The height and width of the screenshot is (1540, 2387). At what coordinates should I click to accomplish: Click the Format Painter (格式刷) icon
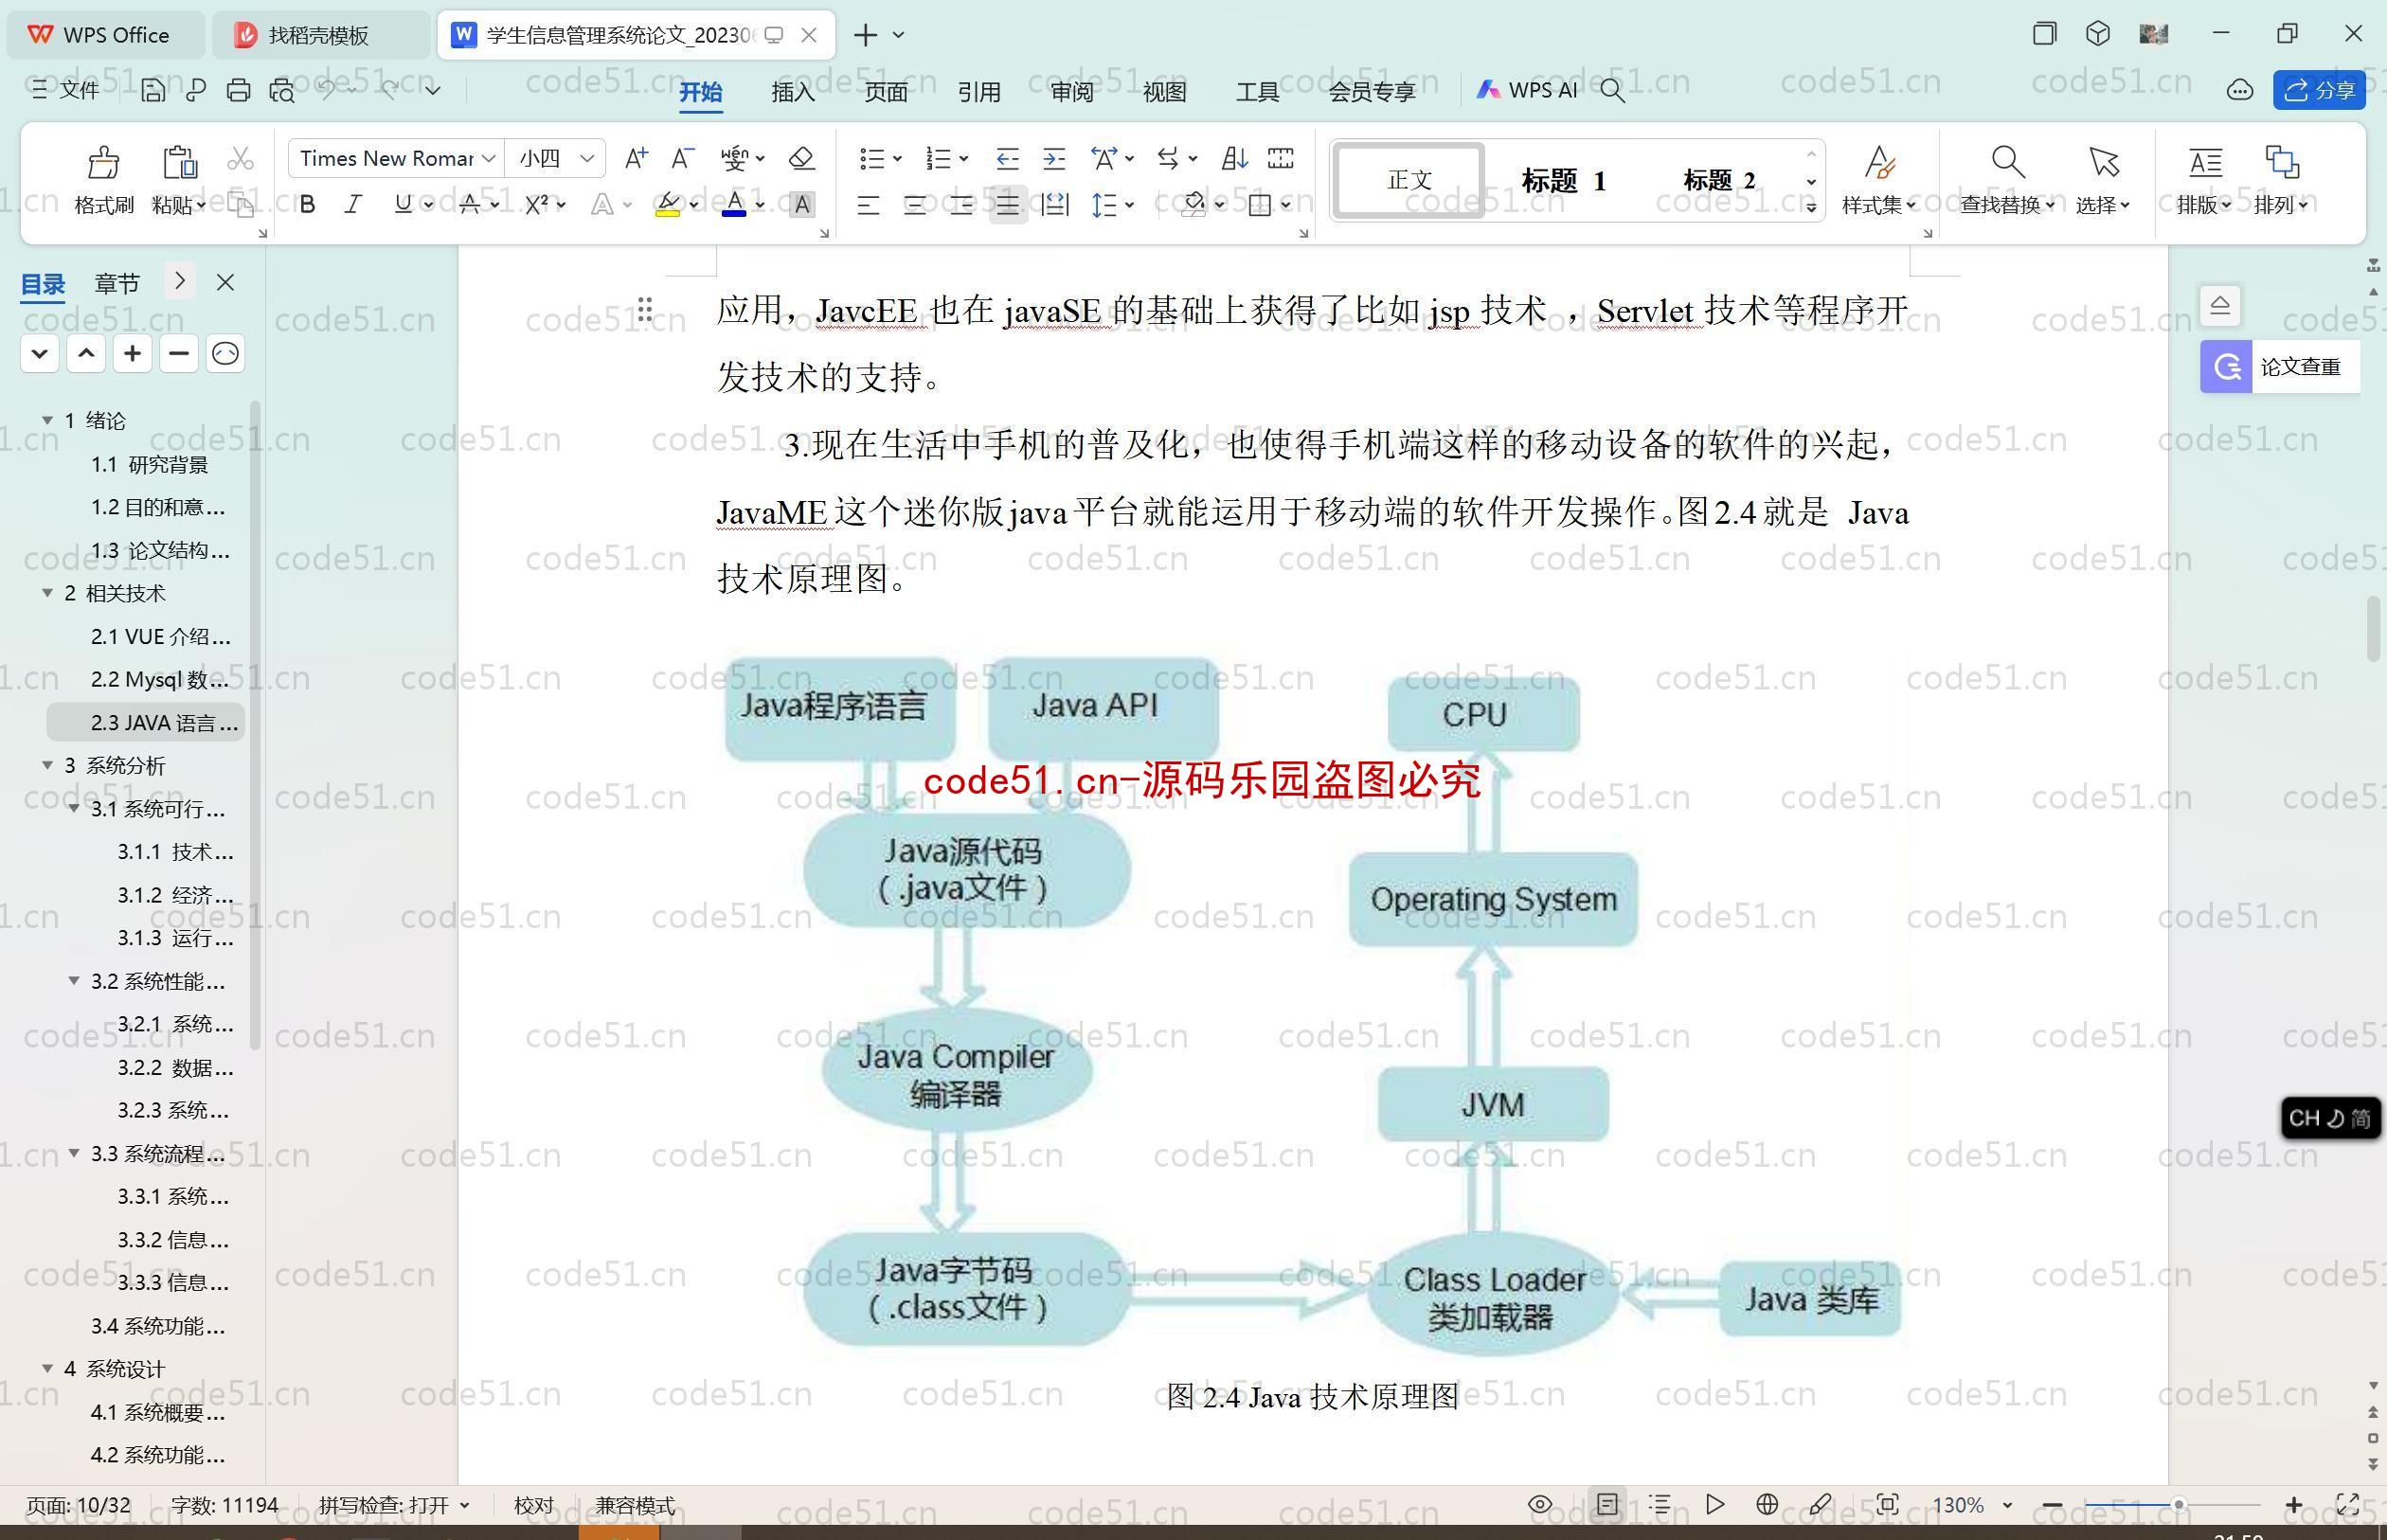click(104, 162)
